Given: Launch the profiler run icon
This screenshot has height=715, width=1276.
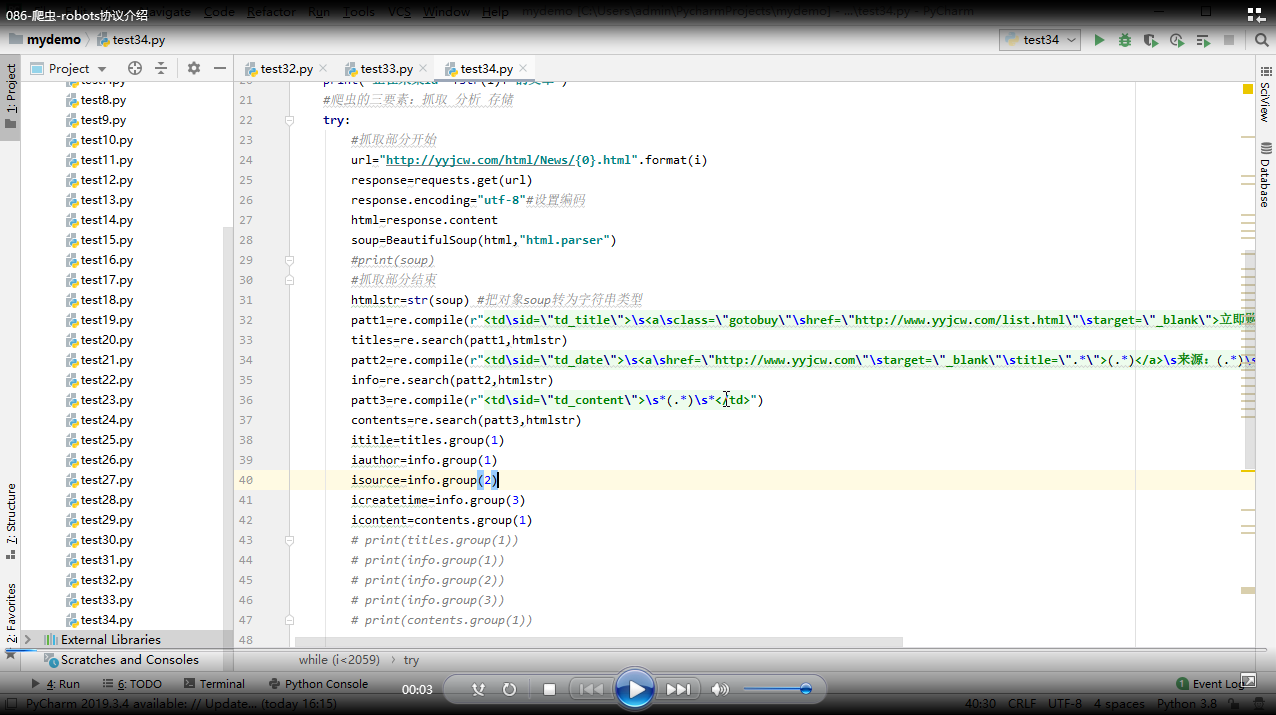Looking at the screenshot, I should click(1177, 40).
